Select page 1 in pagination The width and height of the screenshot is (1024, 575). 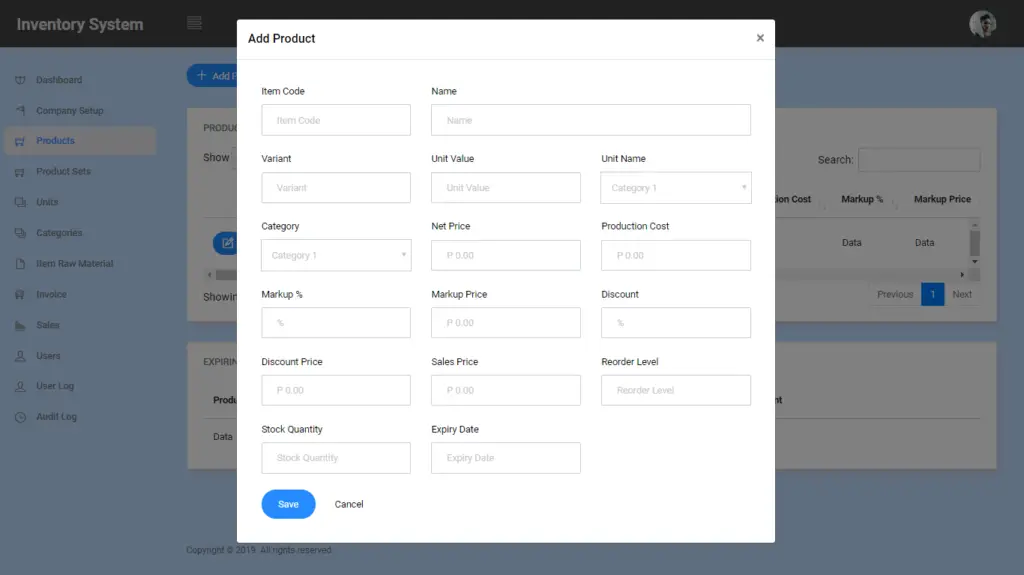(933, 294)
